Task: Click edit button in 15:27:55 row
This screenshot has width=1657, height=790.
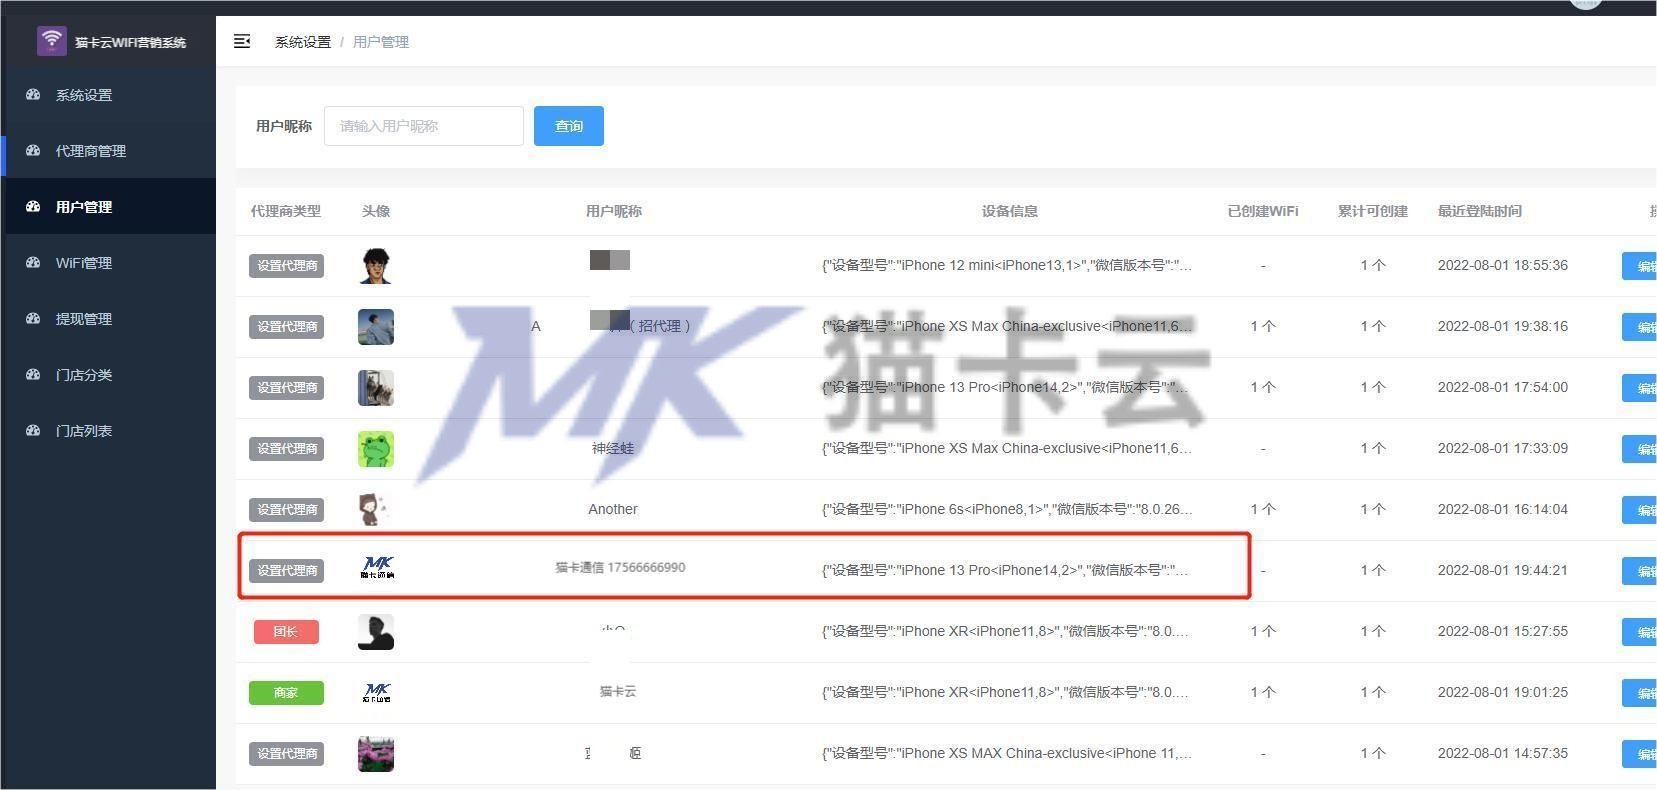Action: pyautogui.click(x=1639, y=632)
